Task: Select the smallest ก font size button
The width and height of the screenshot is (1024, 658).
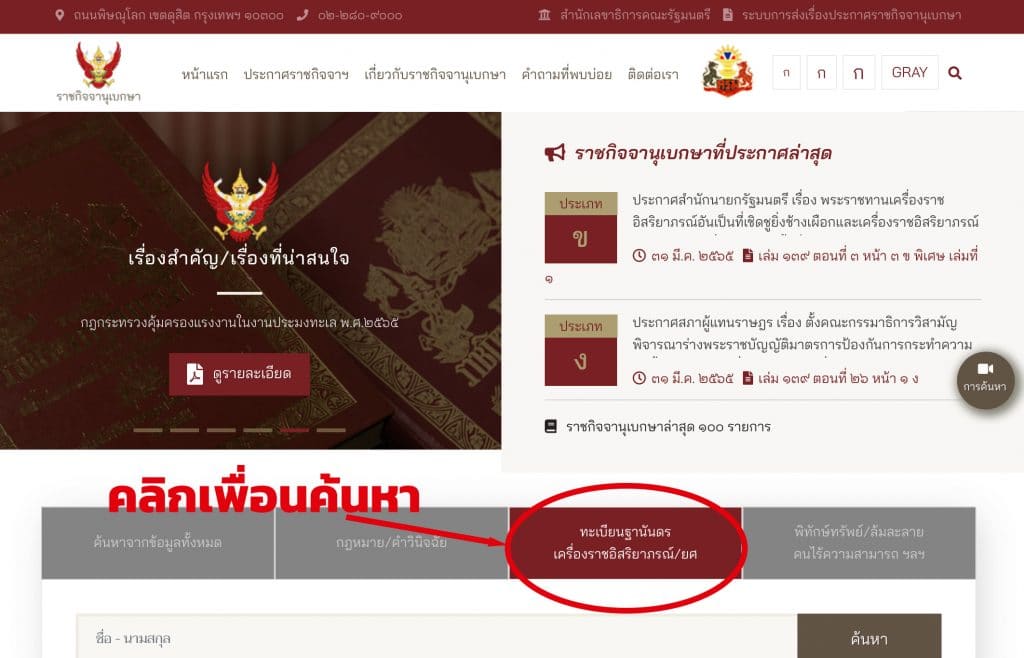Action: click(786, 72)
